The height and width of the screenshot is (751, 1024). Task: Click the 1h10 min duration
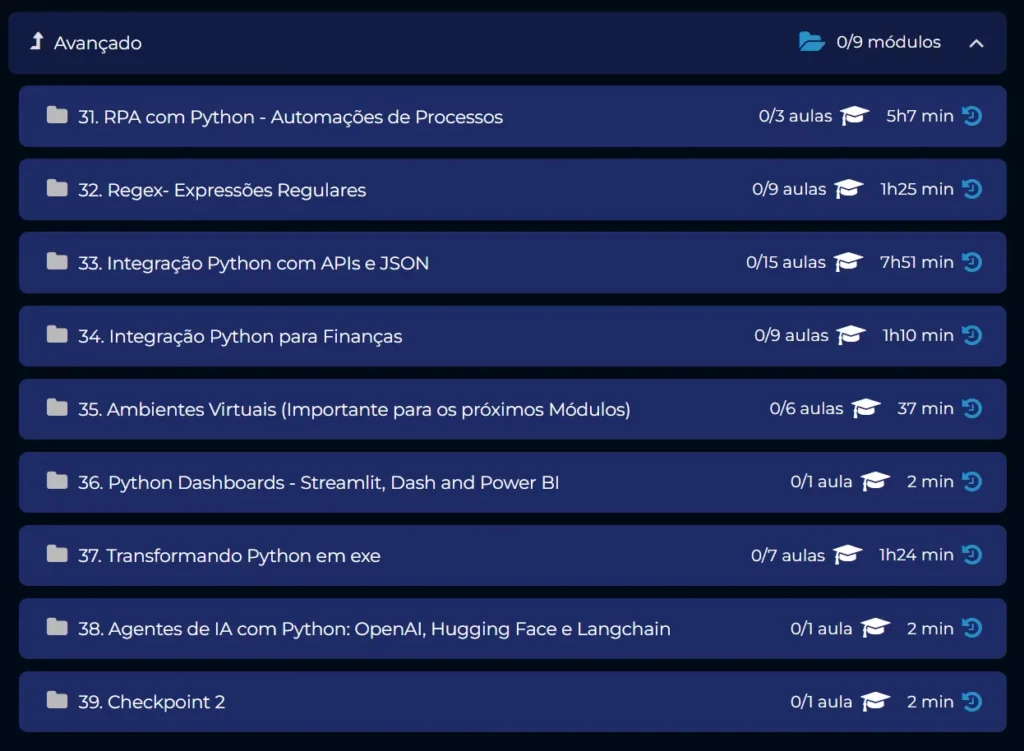click(x=918, y=335)
